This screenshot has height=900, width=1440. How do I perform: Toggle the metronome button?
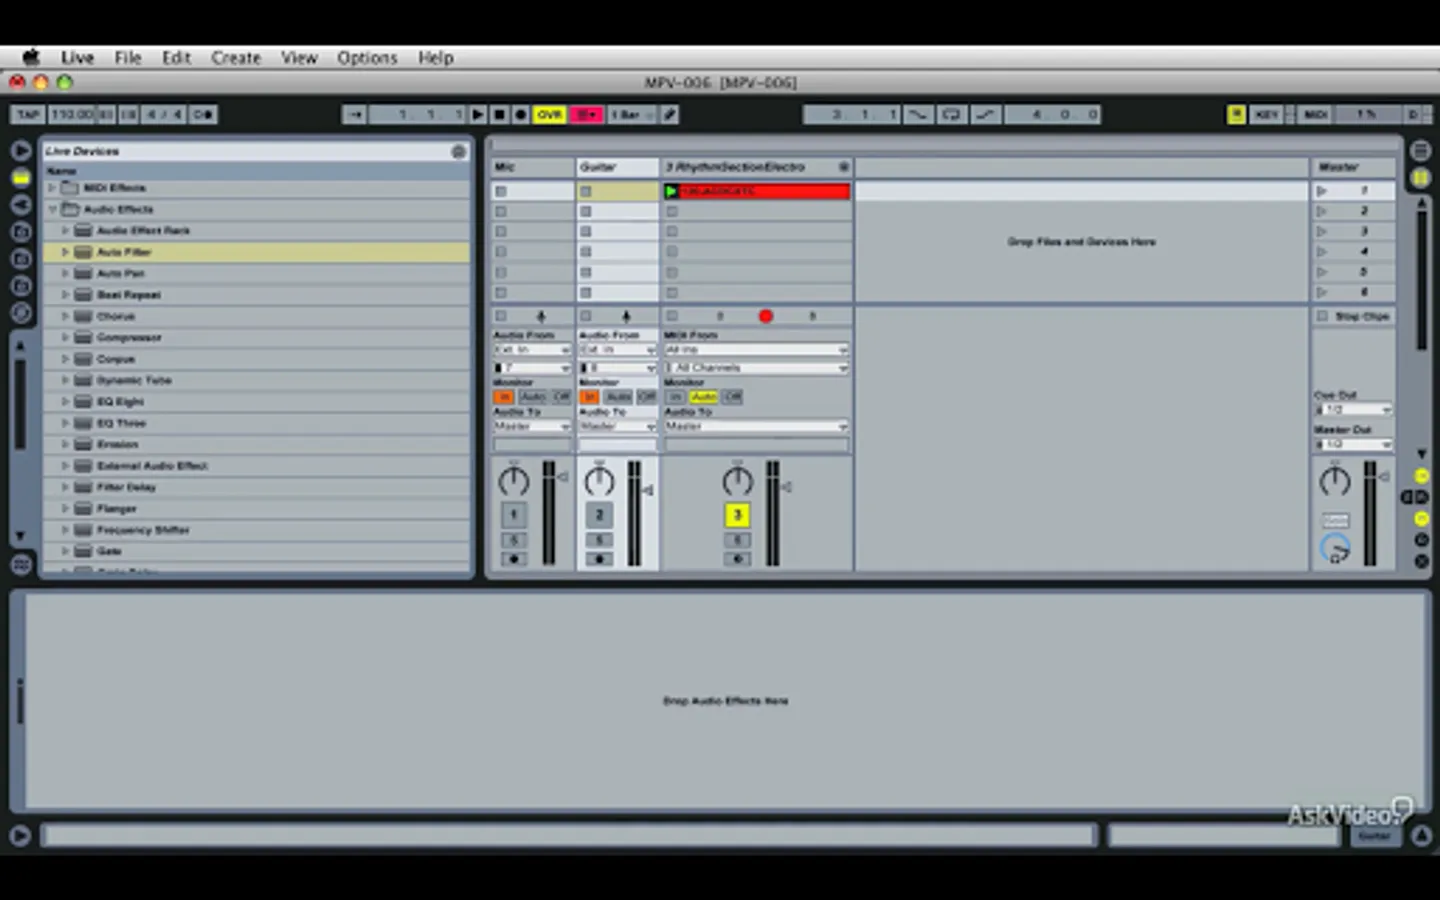pyautogui.click(x=203, y=115)
